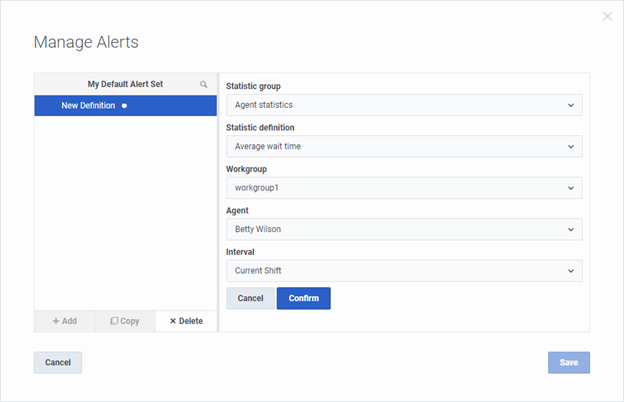Expand the Statistic definition dropdown
624x402 pixels.
coord(403,146)
